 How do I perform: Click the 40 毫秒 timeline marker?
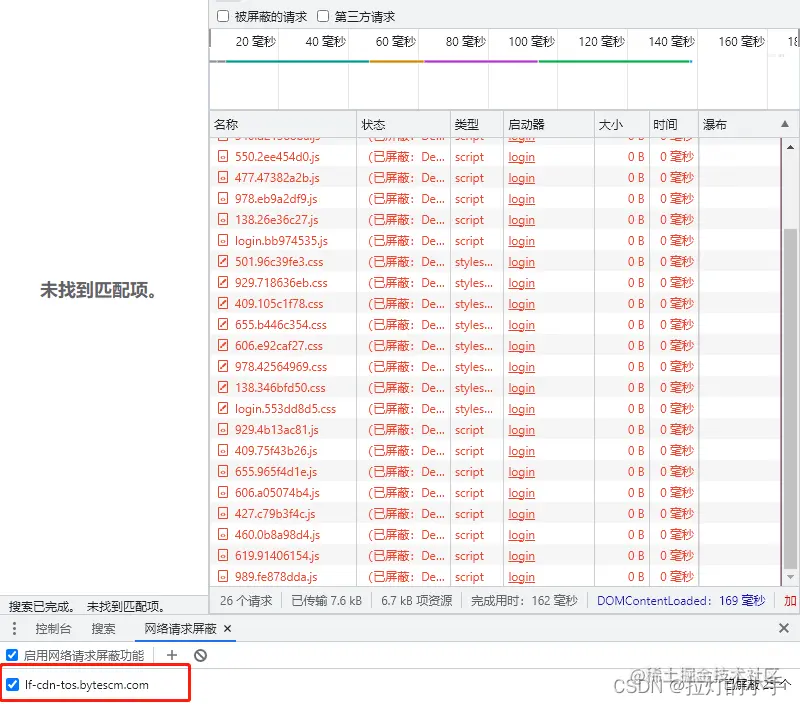[326, 41]
